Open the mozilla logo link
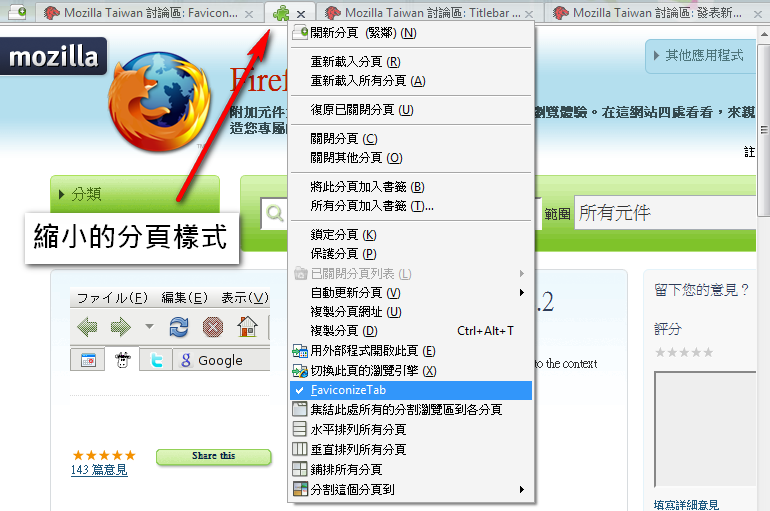The height and width of the screenshot is (511, 770). tap(53, 56)
